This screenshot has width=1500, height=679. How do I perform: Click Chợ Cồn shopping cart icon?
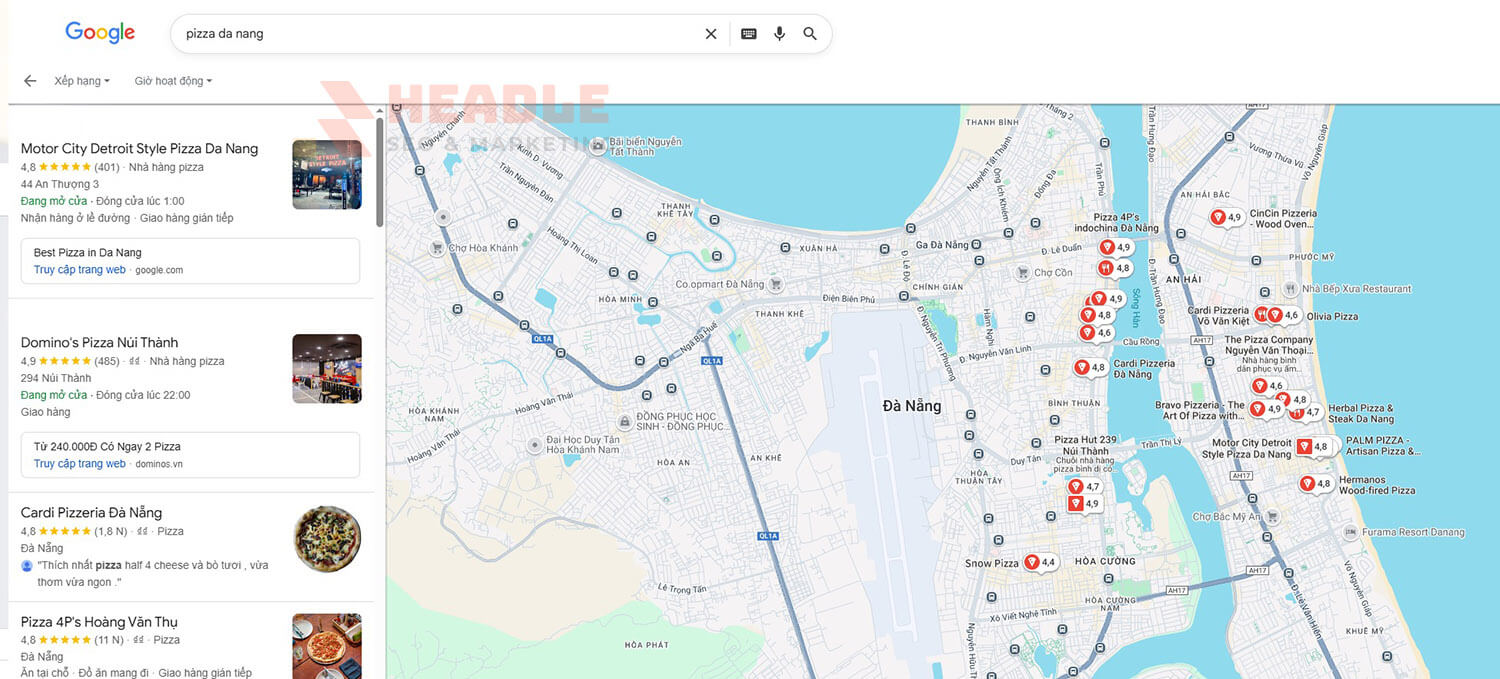pos(1022,272)
